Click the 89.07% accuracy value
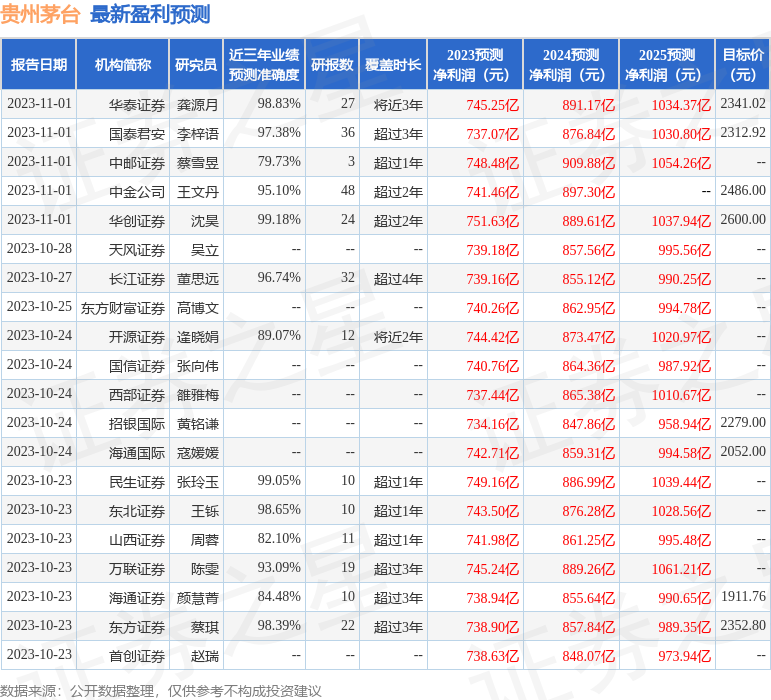771x700 pixels. pyautogui.click(x=279, y=336)
